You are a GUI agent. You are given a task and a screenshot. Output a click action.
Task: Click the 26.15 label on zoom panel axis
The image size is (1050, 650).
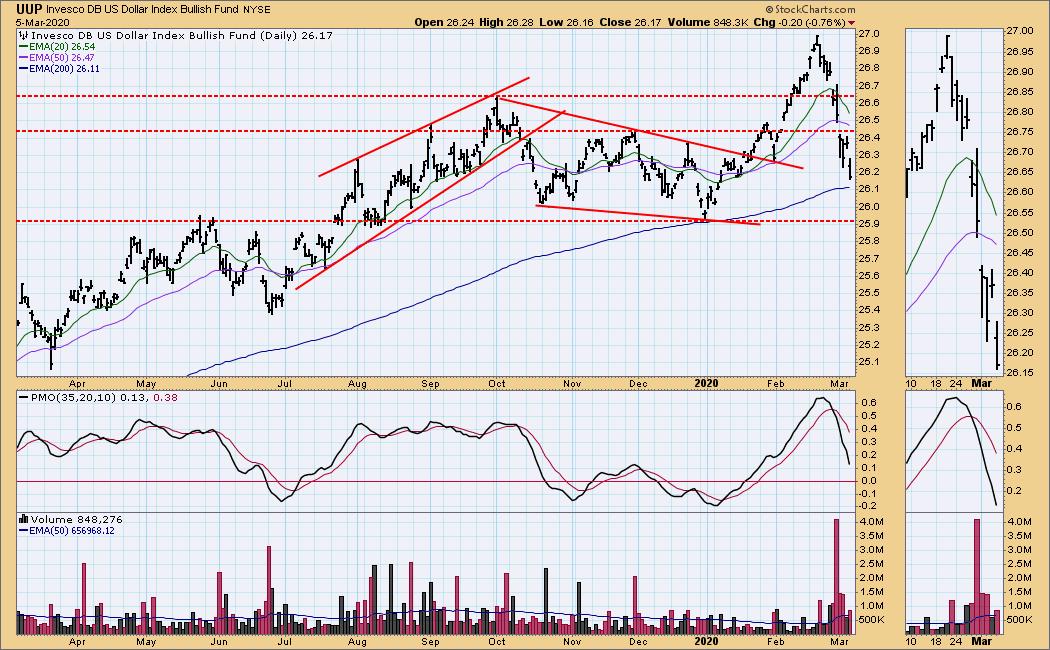(1019, 373)
